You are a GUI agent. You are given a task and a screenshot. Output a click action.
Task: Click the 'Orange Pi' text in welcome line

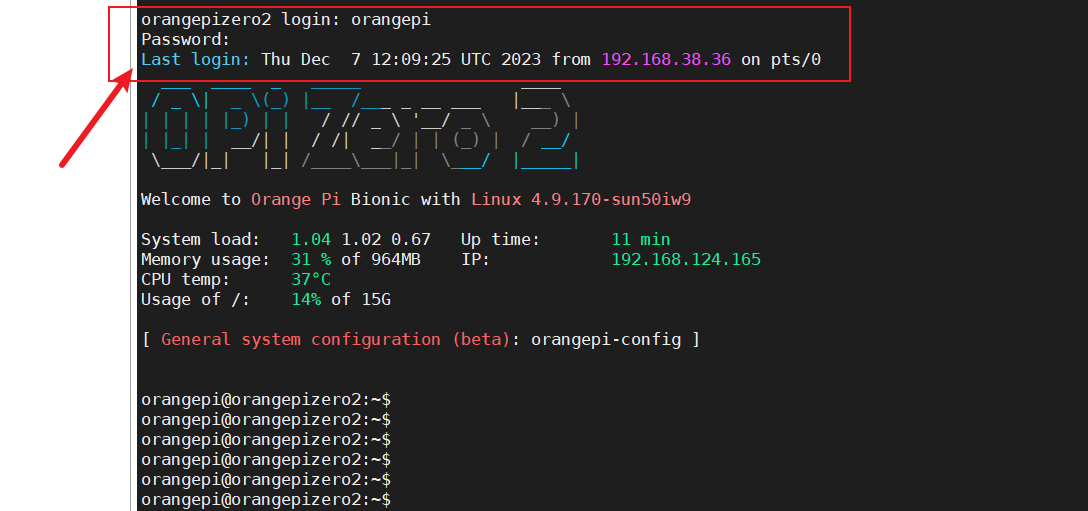[296, 200]
